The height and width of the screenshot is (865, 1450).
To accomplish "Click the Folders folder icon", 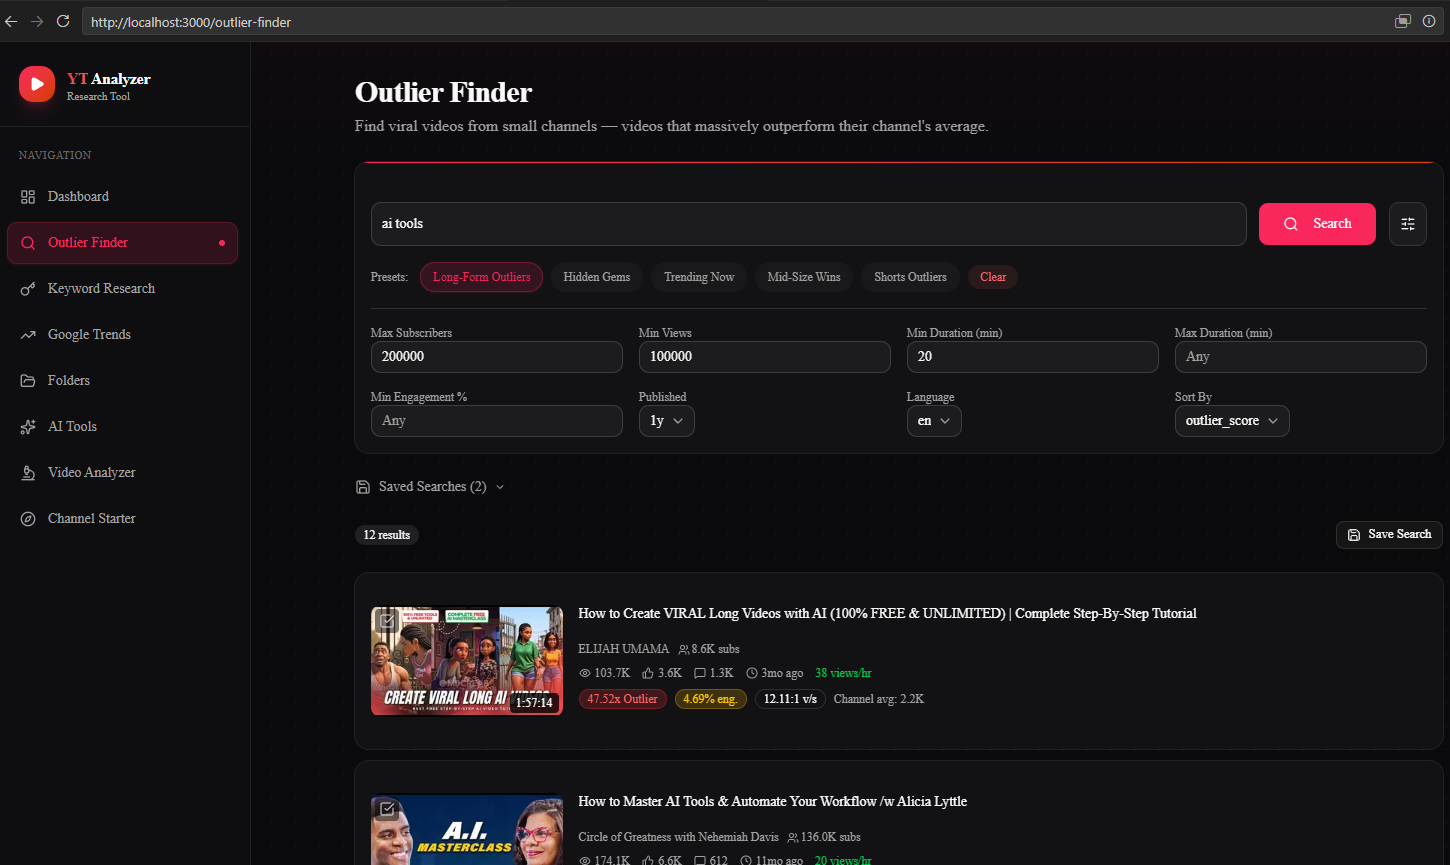I will point(28,381).
